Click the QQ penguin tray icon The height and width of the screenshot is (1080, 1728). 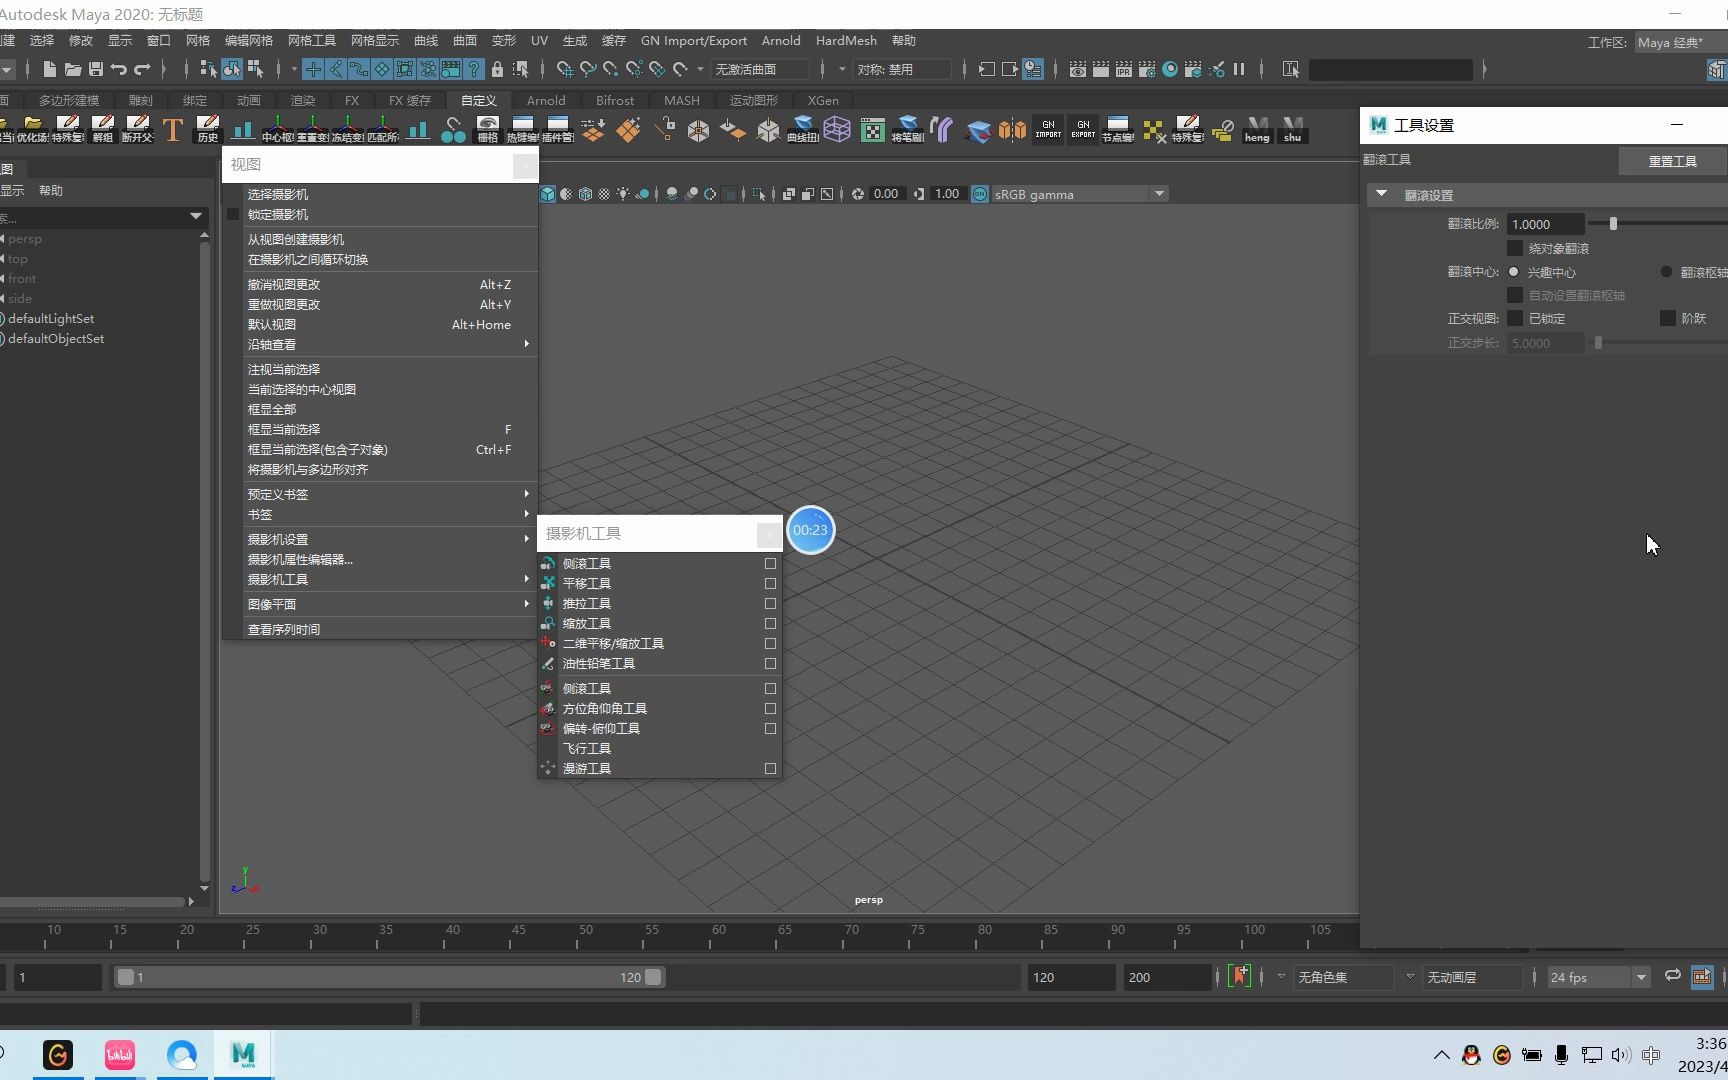coord(1470,1055)
